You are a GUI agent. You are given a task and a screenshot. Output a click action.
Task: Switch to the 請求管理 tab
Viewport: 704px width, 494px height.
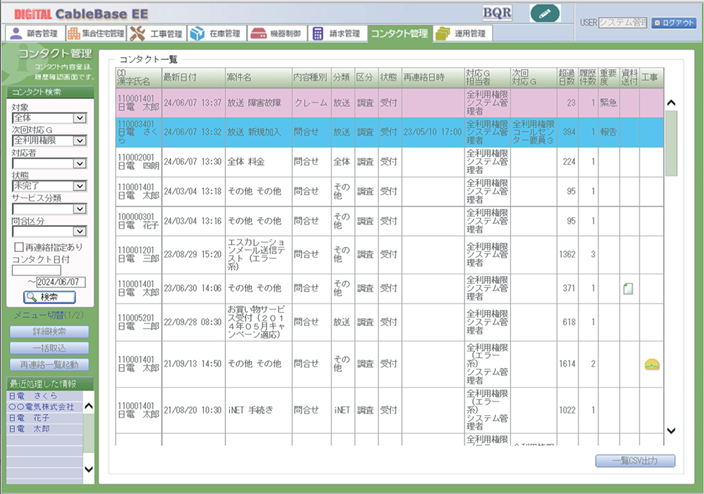click(x=336, y=34)
